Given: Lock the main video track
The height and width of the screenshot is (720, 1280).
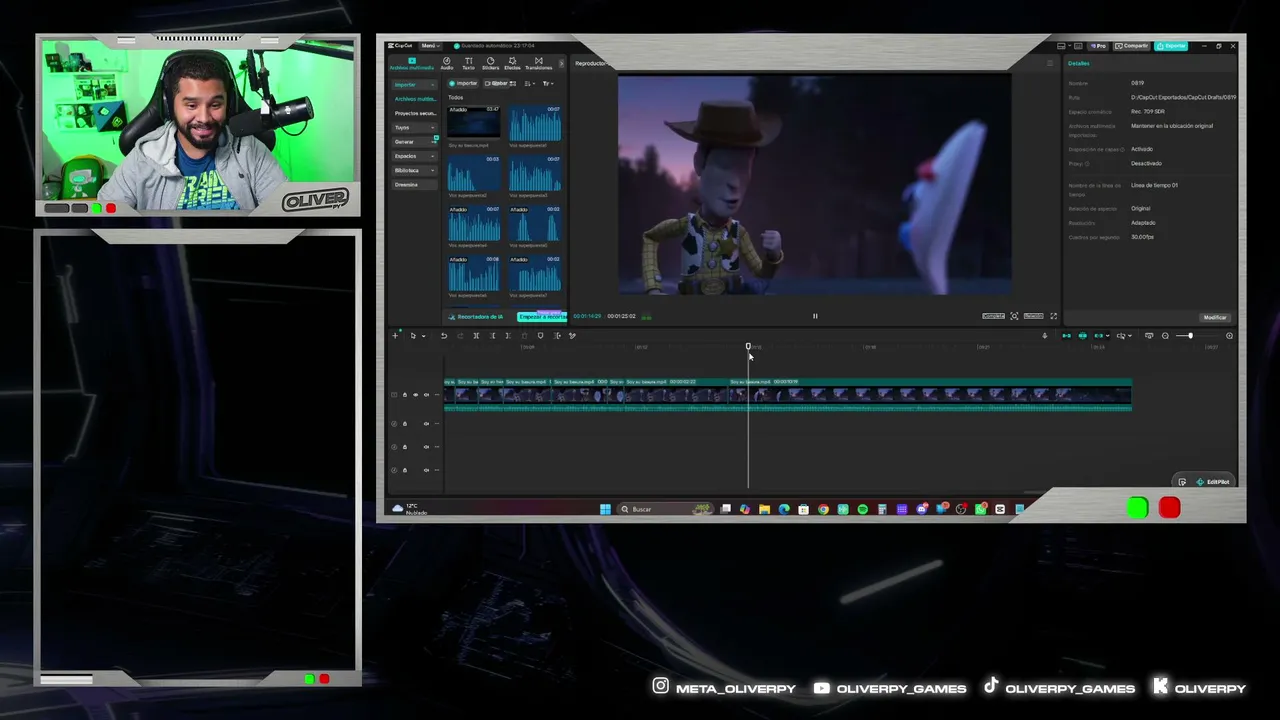Looking at the screenshot, I should coord(405,395).
